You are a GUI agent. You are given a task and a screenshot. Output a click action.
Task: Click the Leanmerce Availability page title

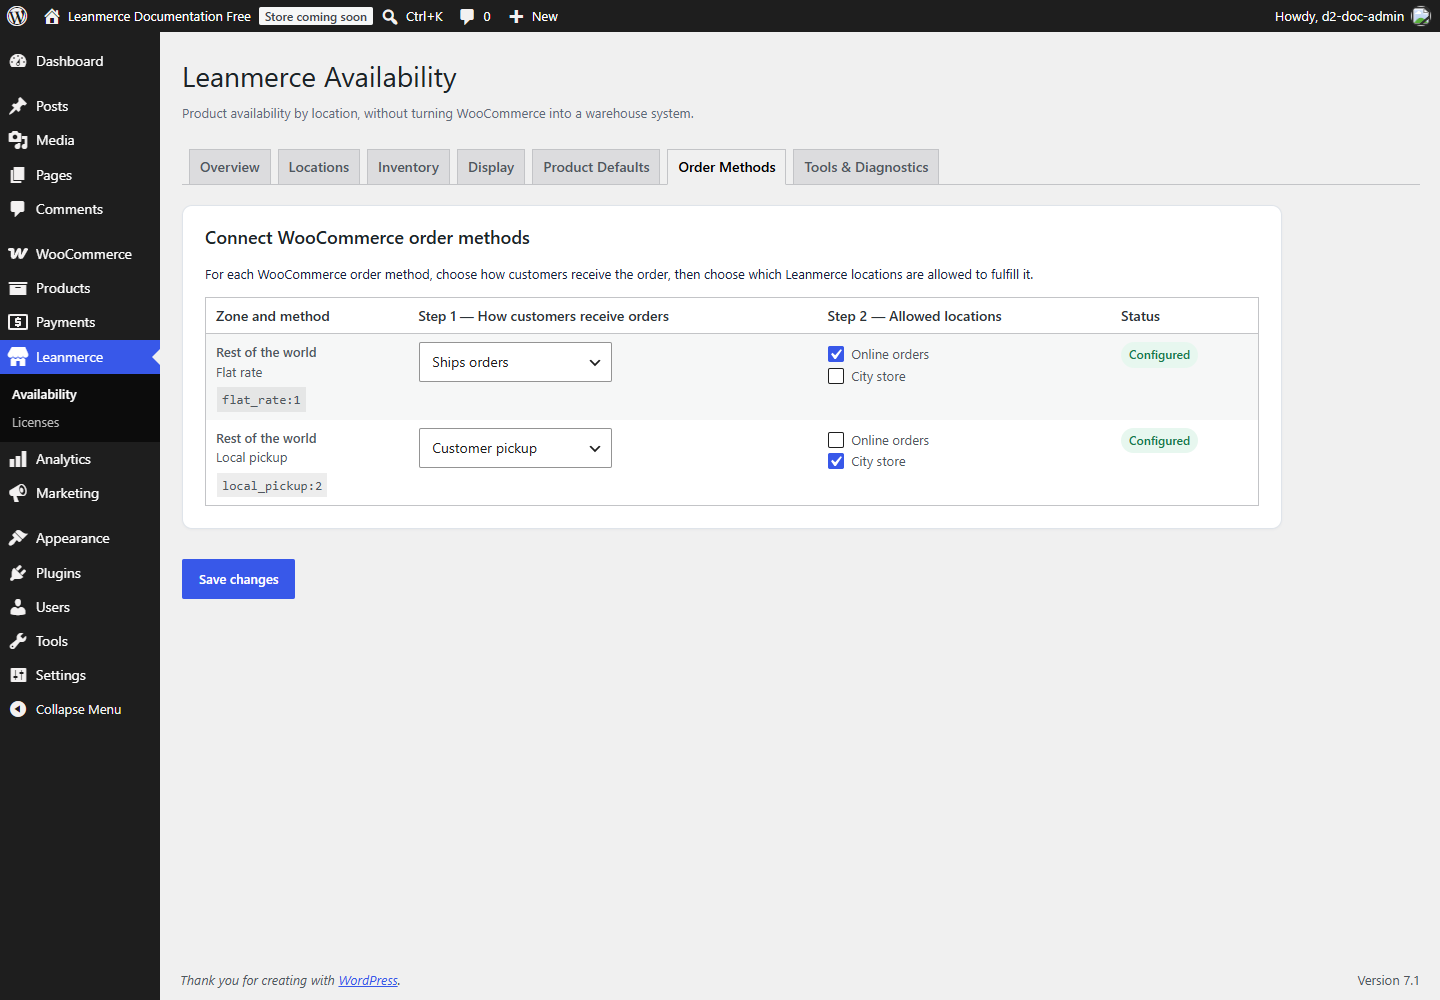coord(319,78)
